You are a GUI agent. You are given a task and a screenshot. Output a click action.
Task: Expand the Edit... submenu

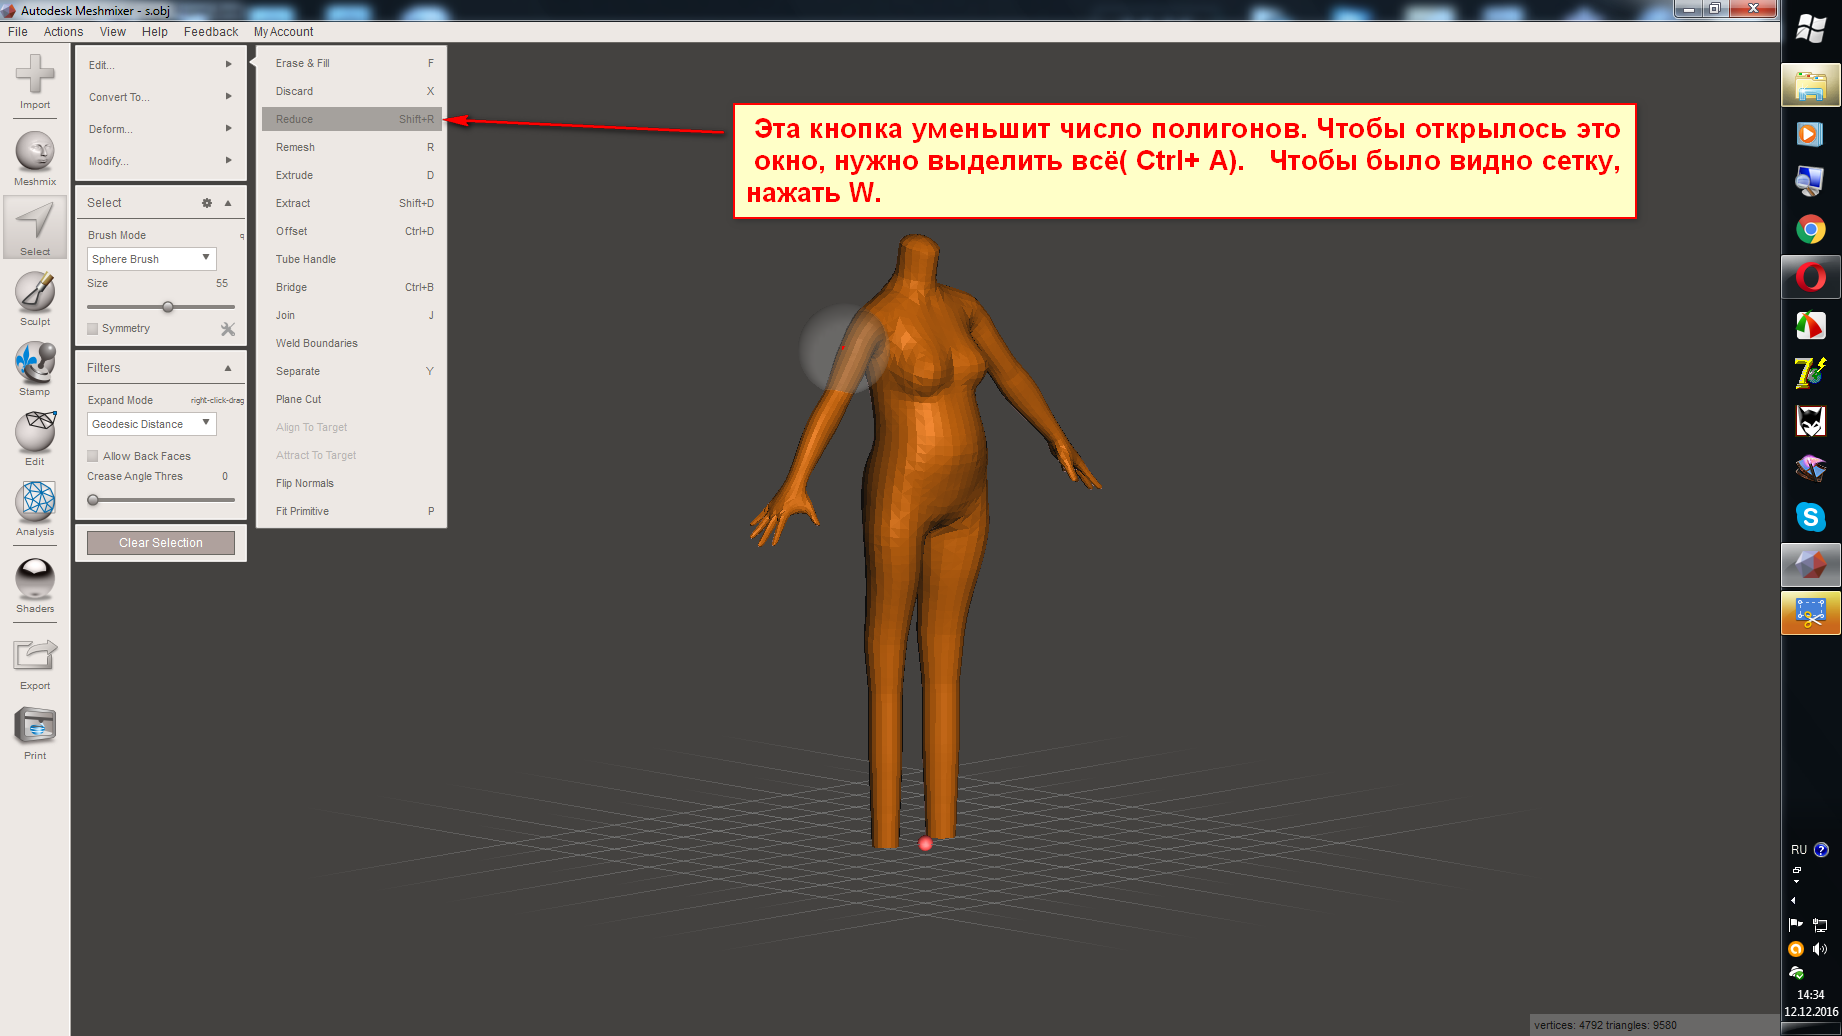click(x=160, y=65)
